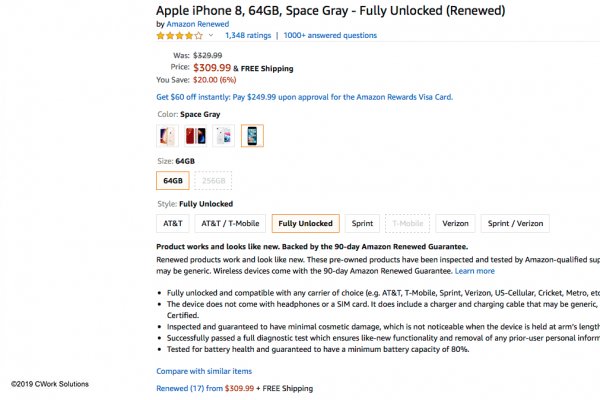This screenshot has width=600, height=400.
Task: Open the Amazon Renewed seller link
Action: pyautogui.click(x=199, y=23)
